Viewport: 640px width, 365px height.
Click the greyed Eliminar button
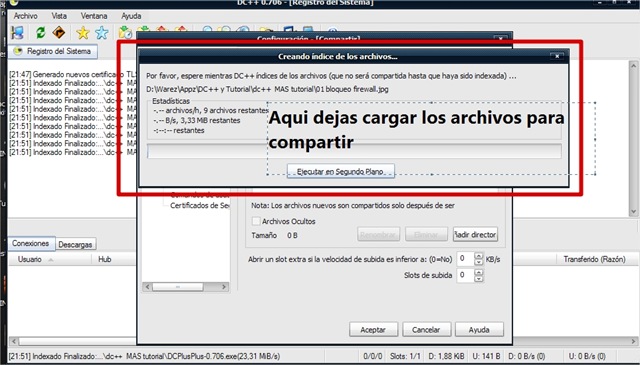click(426, 234)
